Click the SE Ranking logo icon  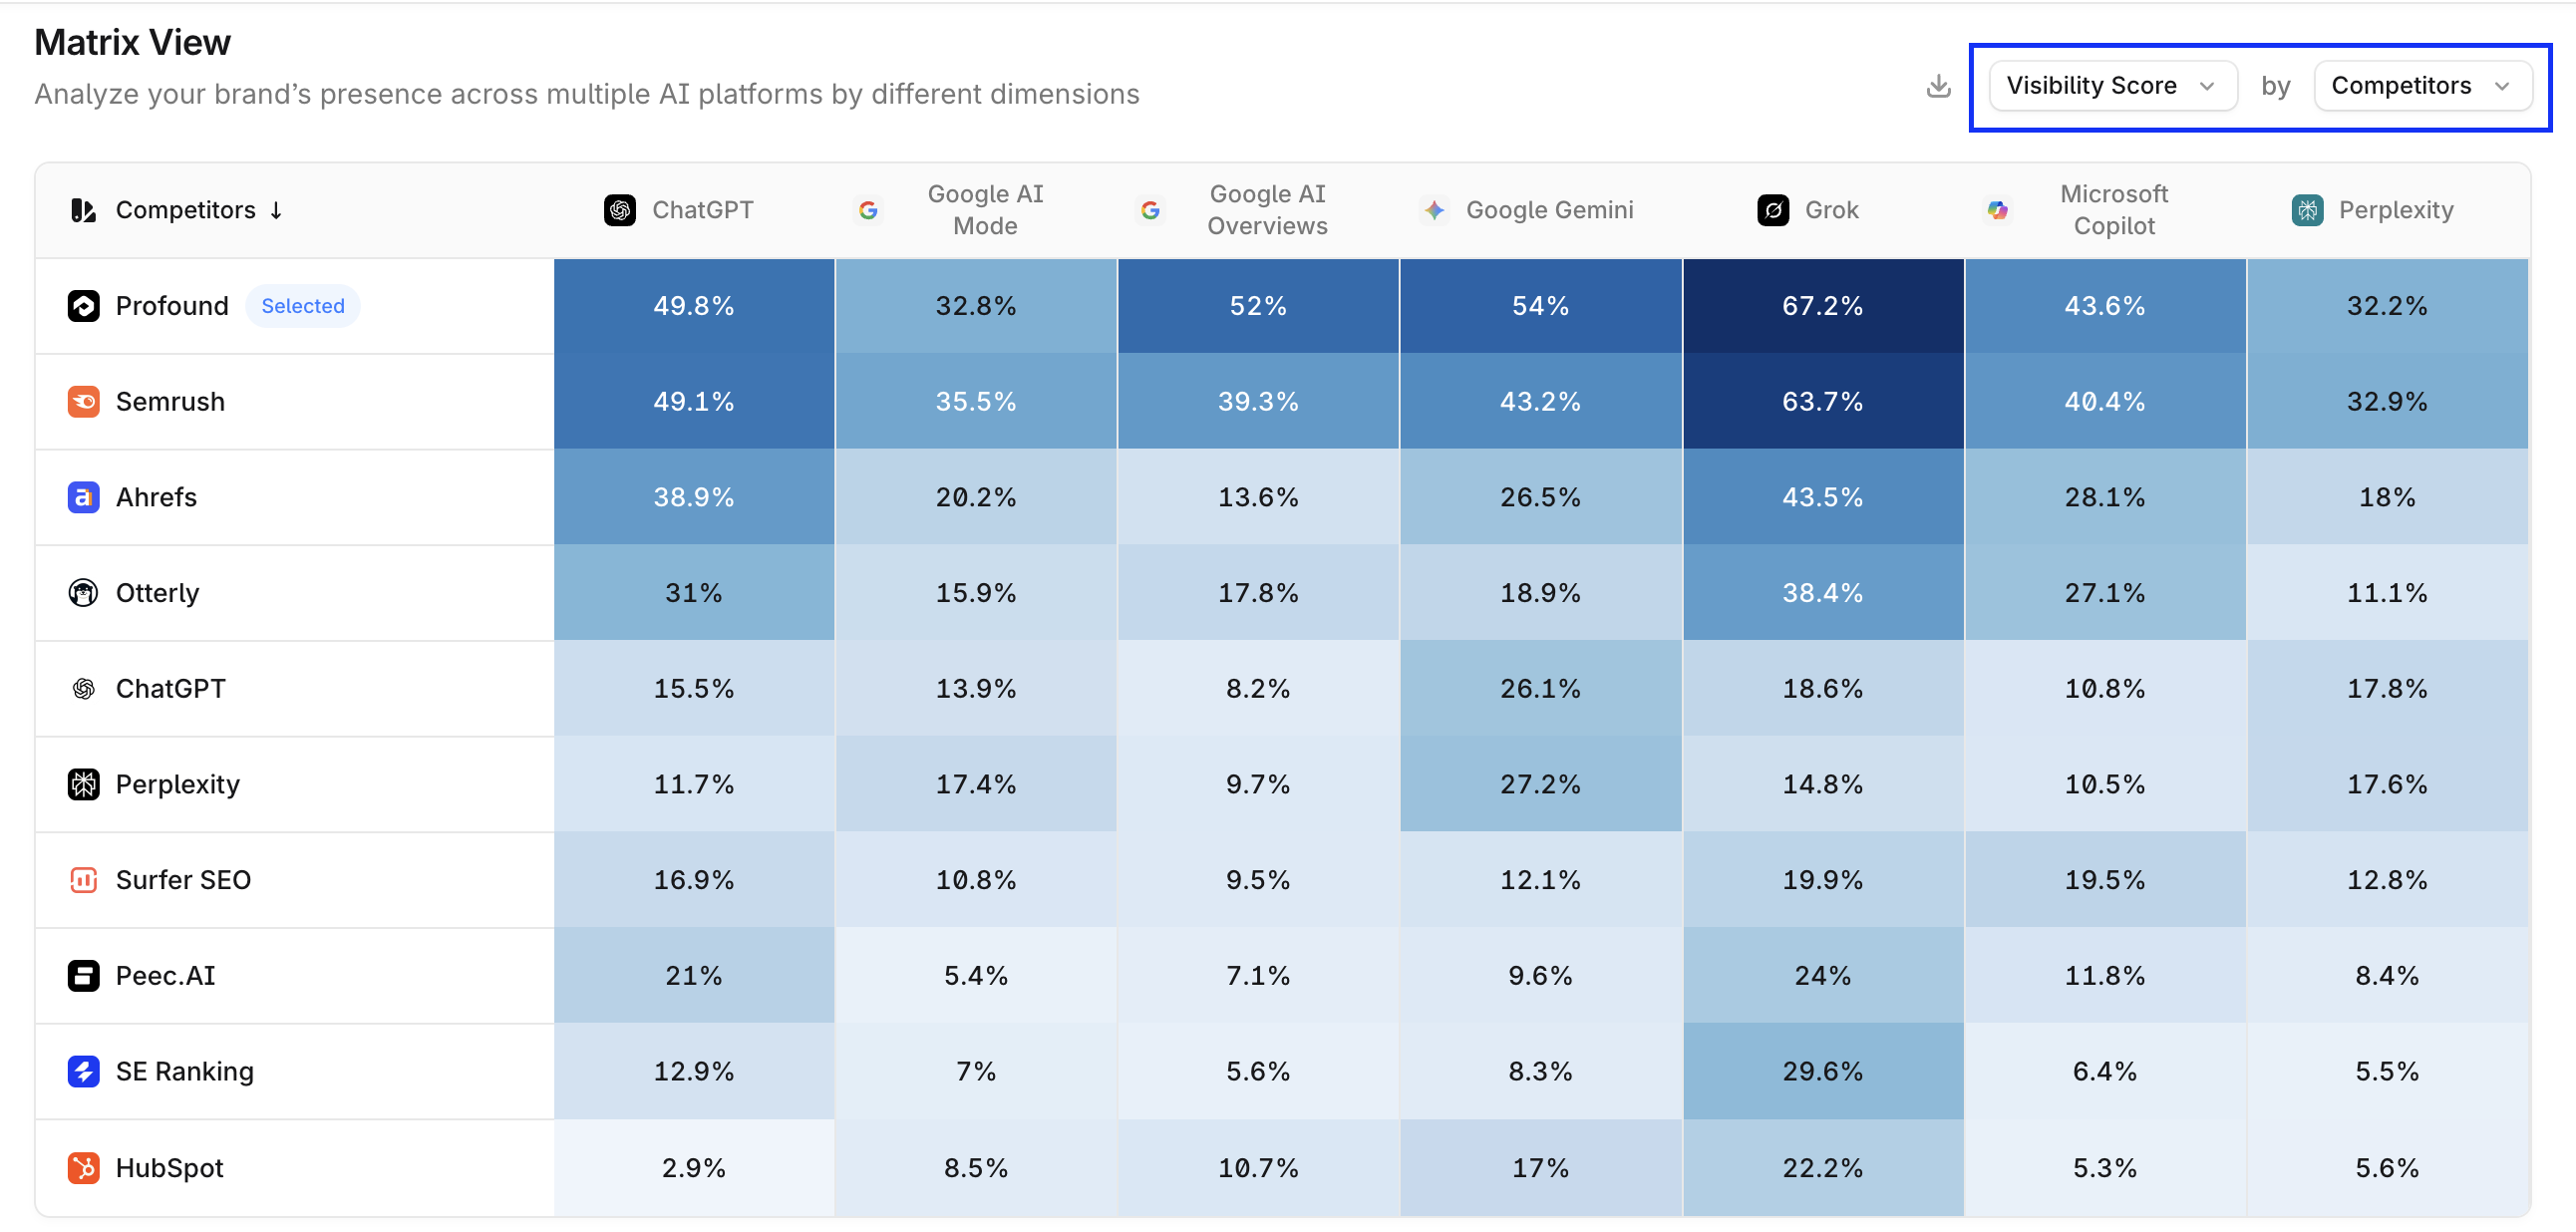pyautogui.click(x=83, y=1072)
